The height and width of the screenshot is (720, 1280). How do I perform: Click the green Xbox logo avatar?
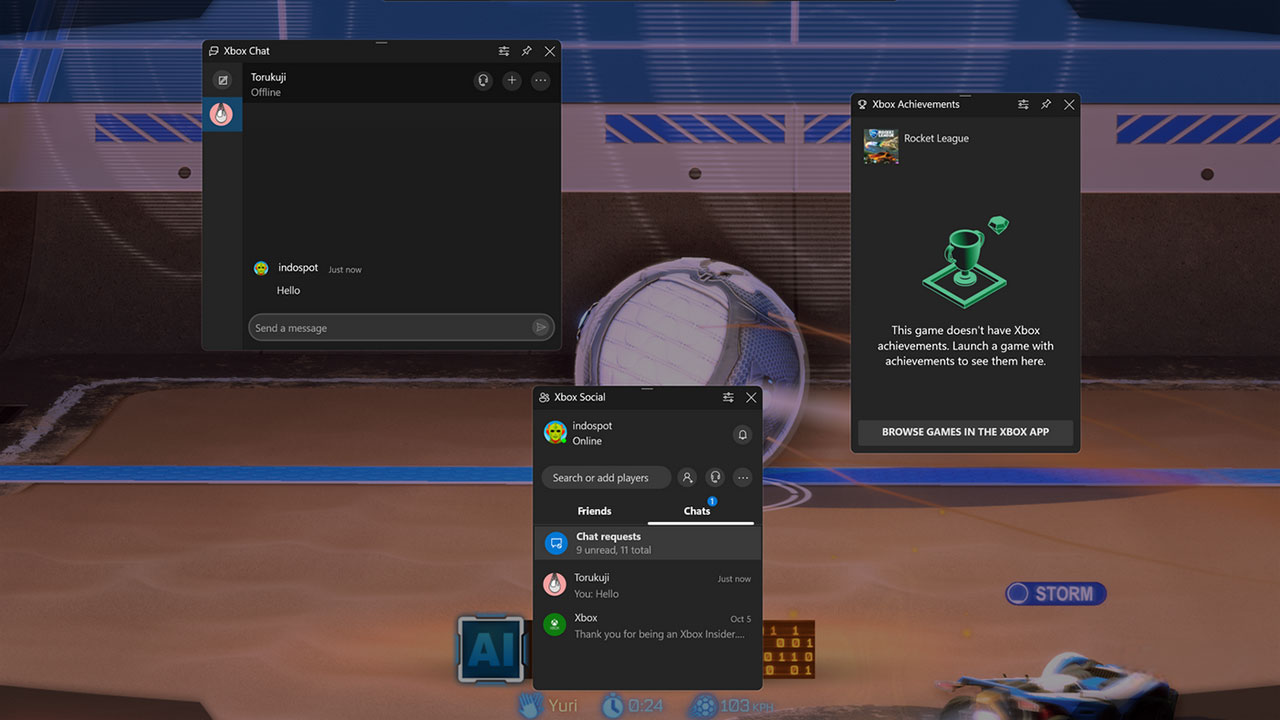(x=554, y=625)
